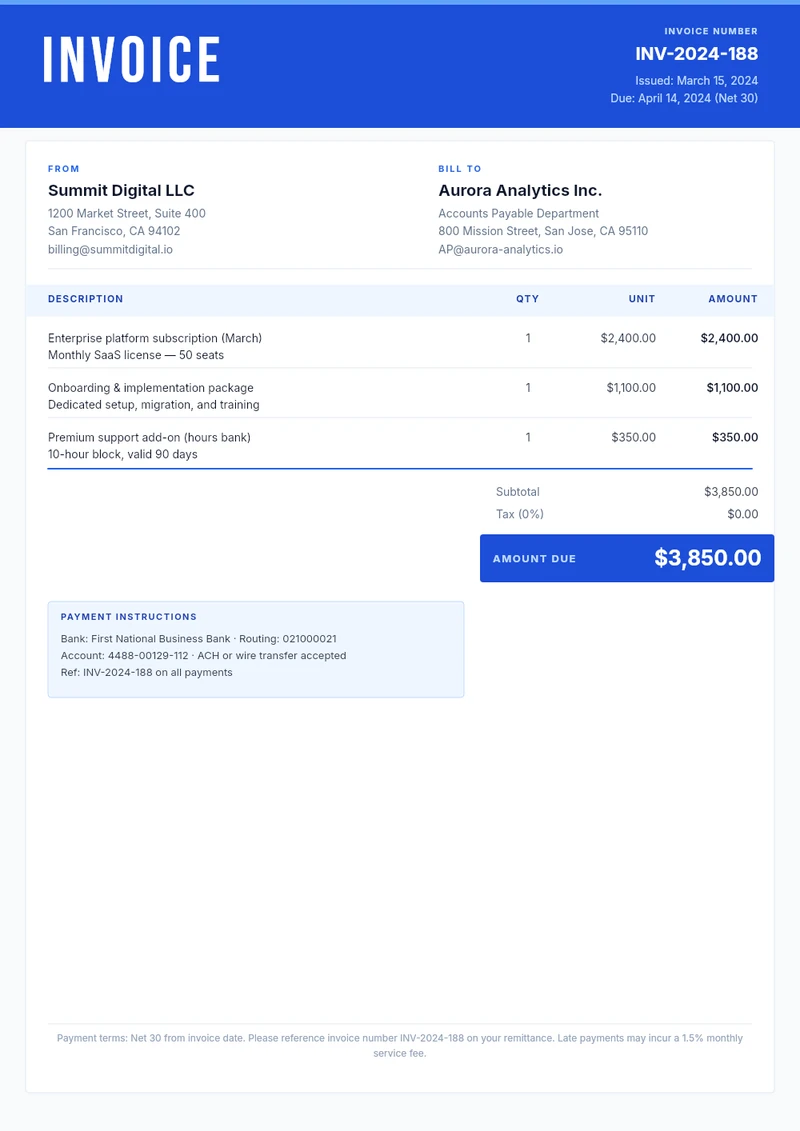Click the Issued: March 15, 2024 date
The width and height of the screenshot is (800, 1131).
696,80
